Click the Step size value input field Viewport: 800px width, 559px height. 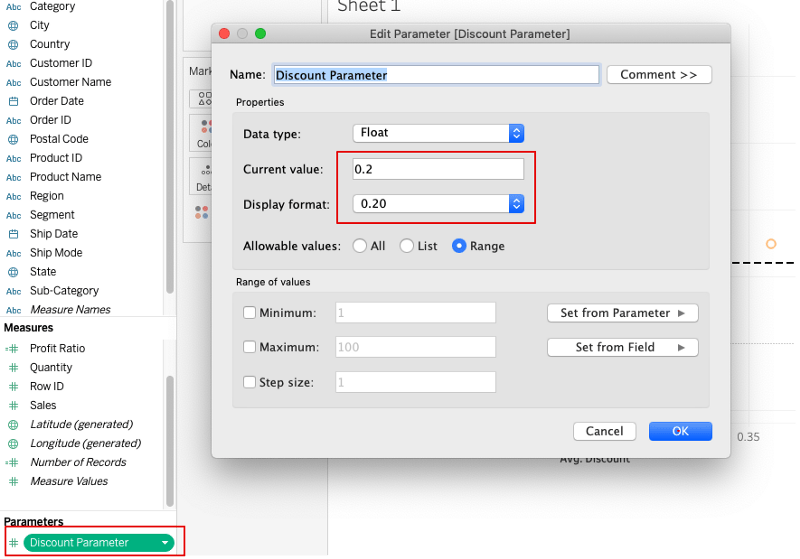coord(415,382)
